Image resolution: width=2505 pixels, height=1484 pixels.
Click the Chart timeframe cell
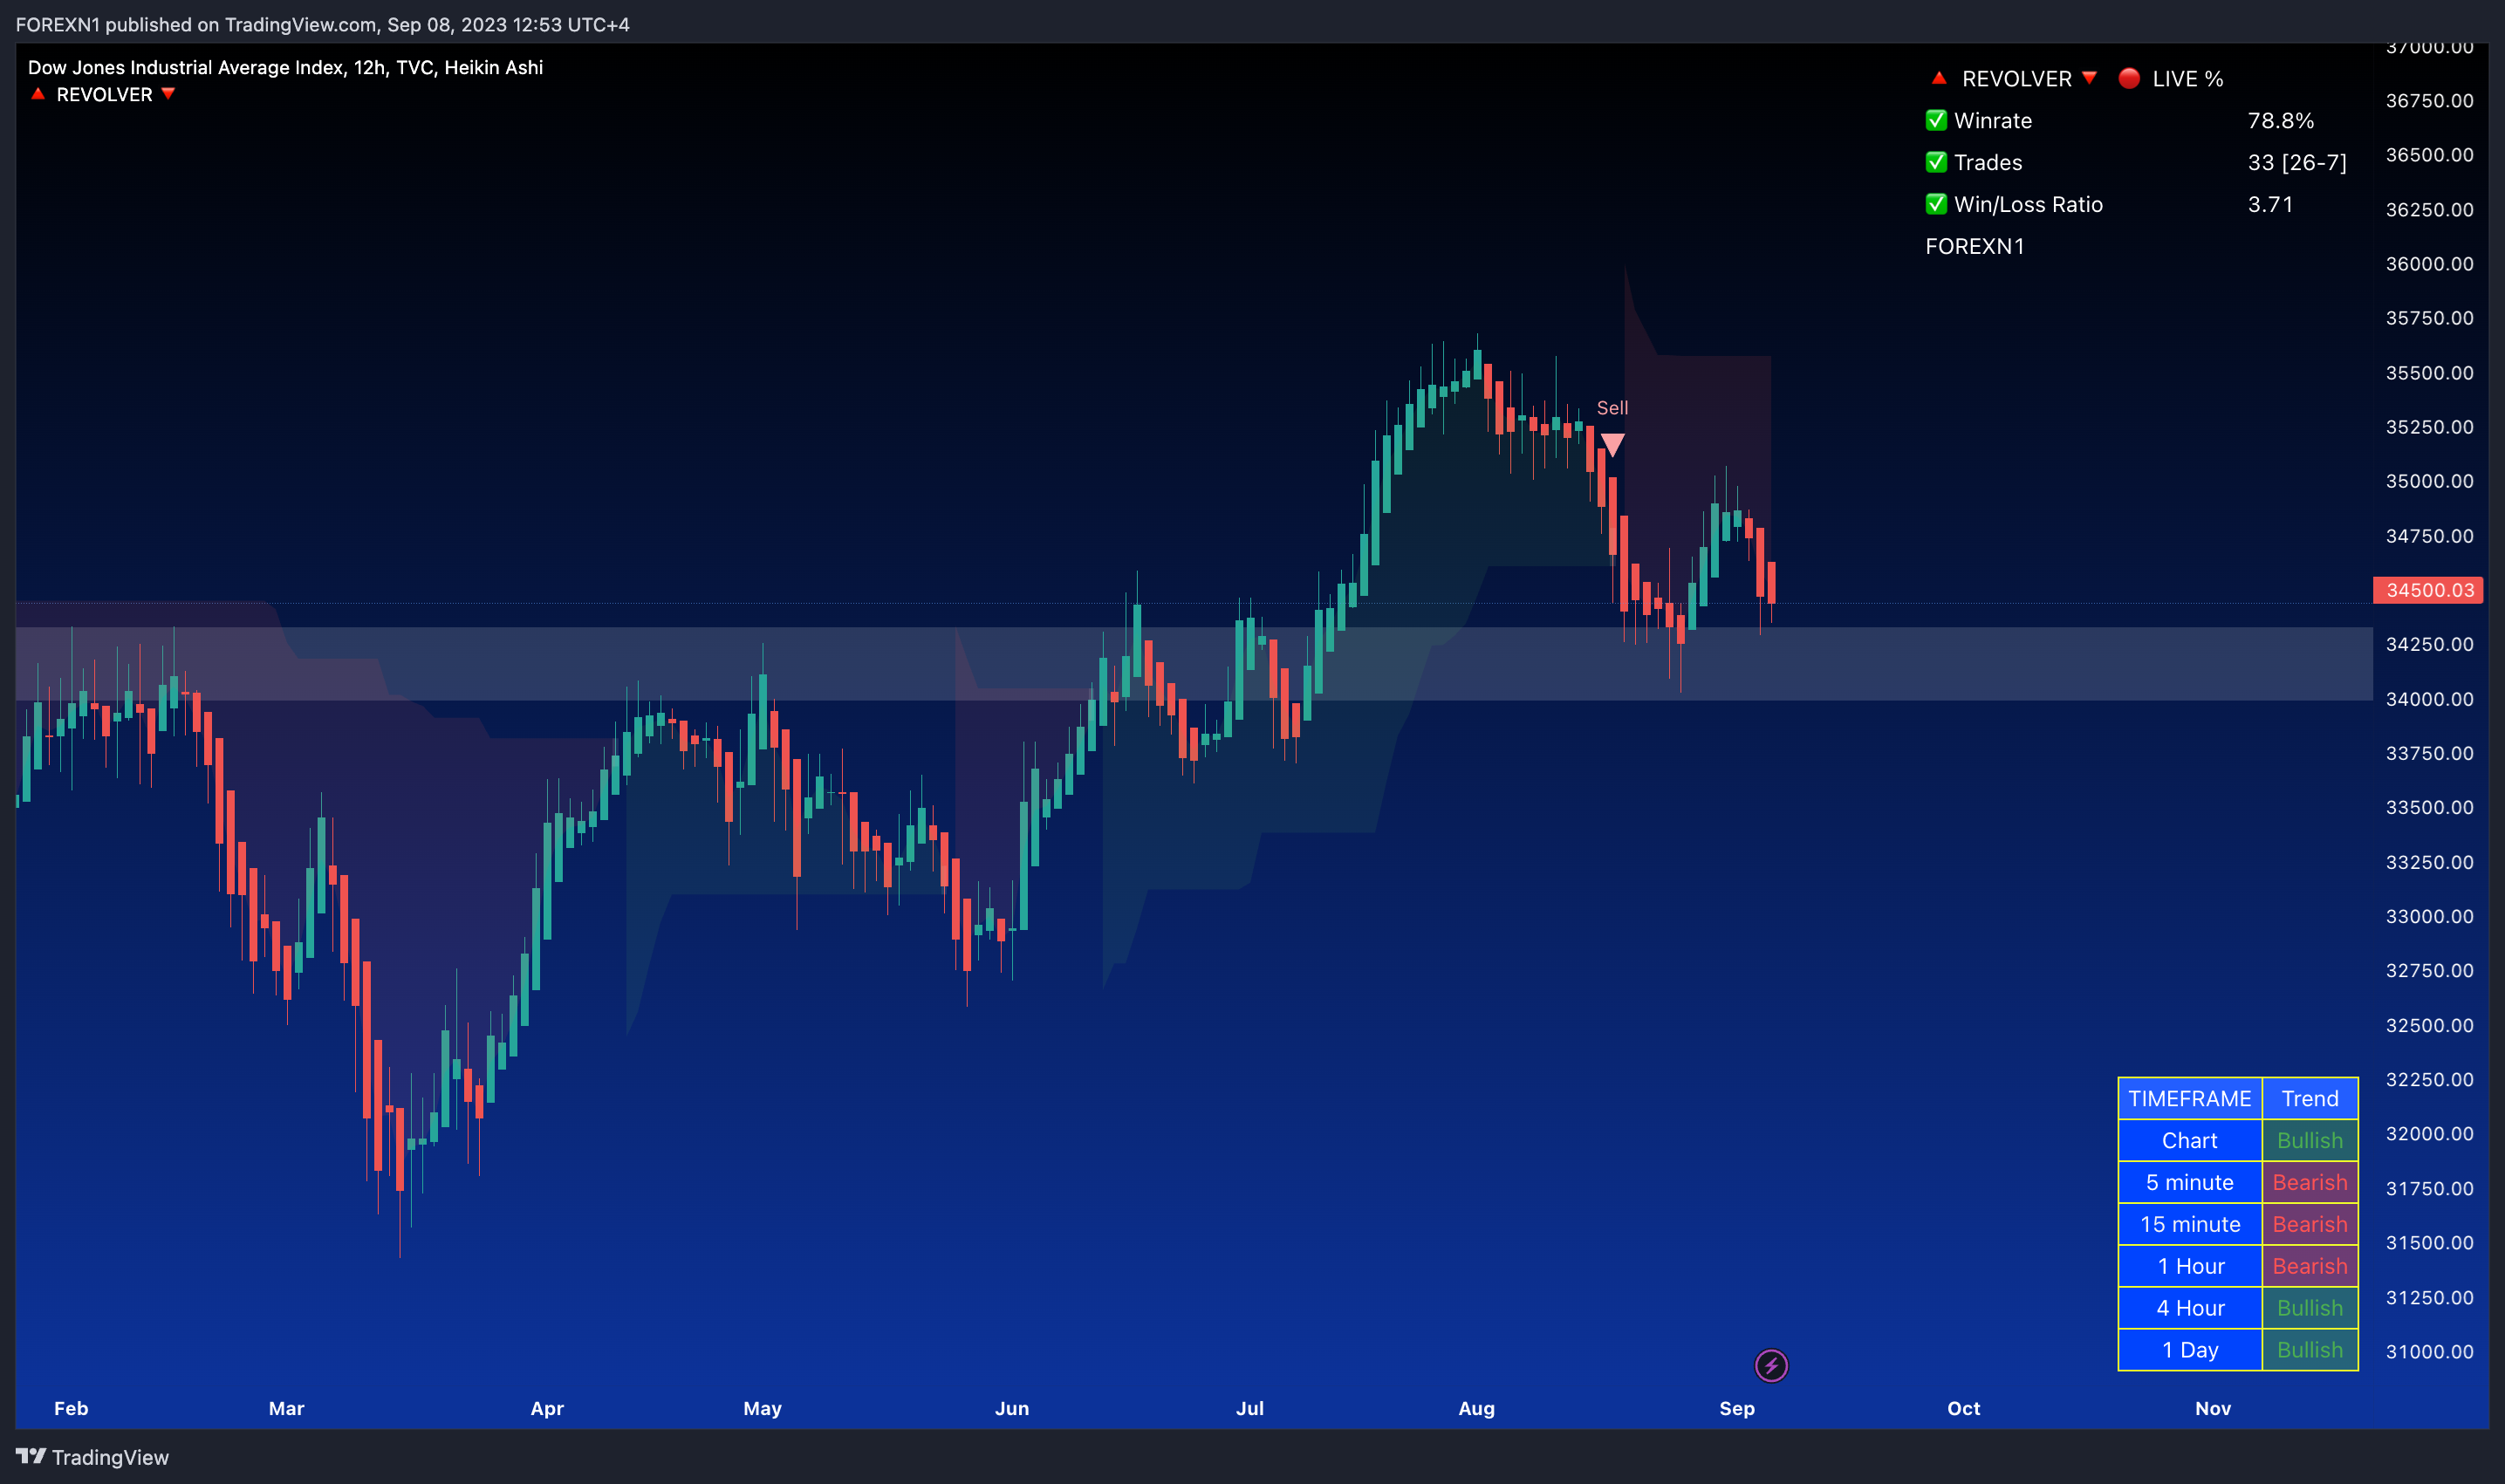click(2190, 1140)
